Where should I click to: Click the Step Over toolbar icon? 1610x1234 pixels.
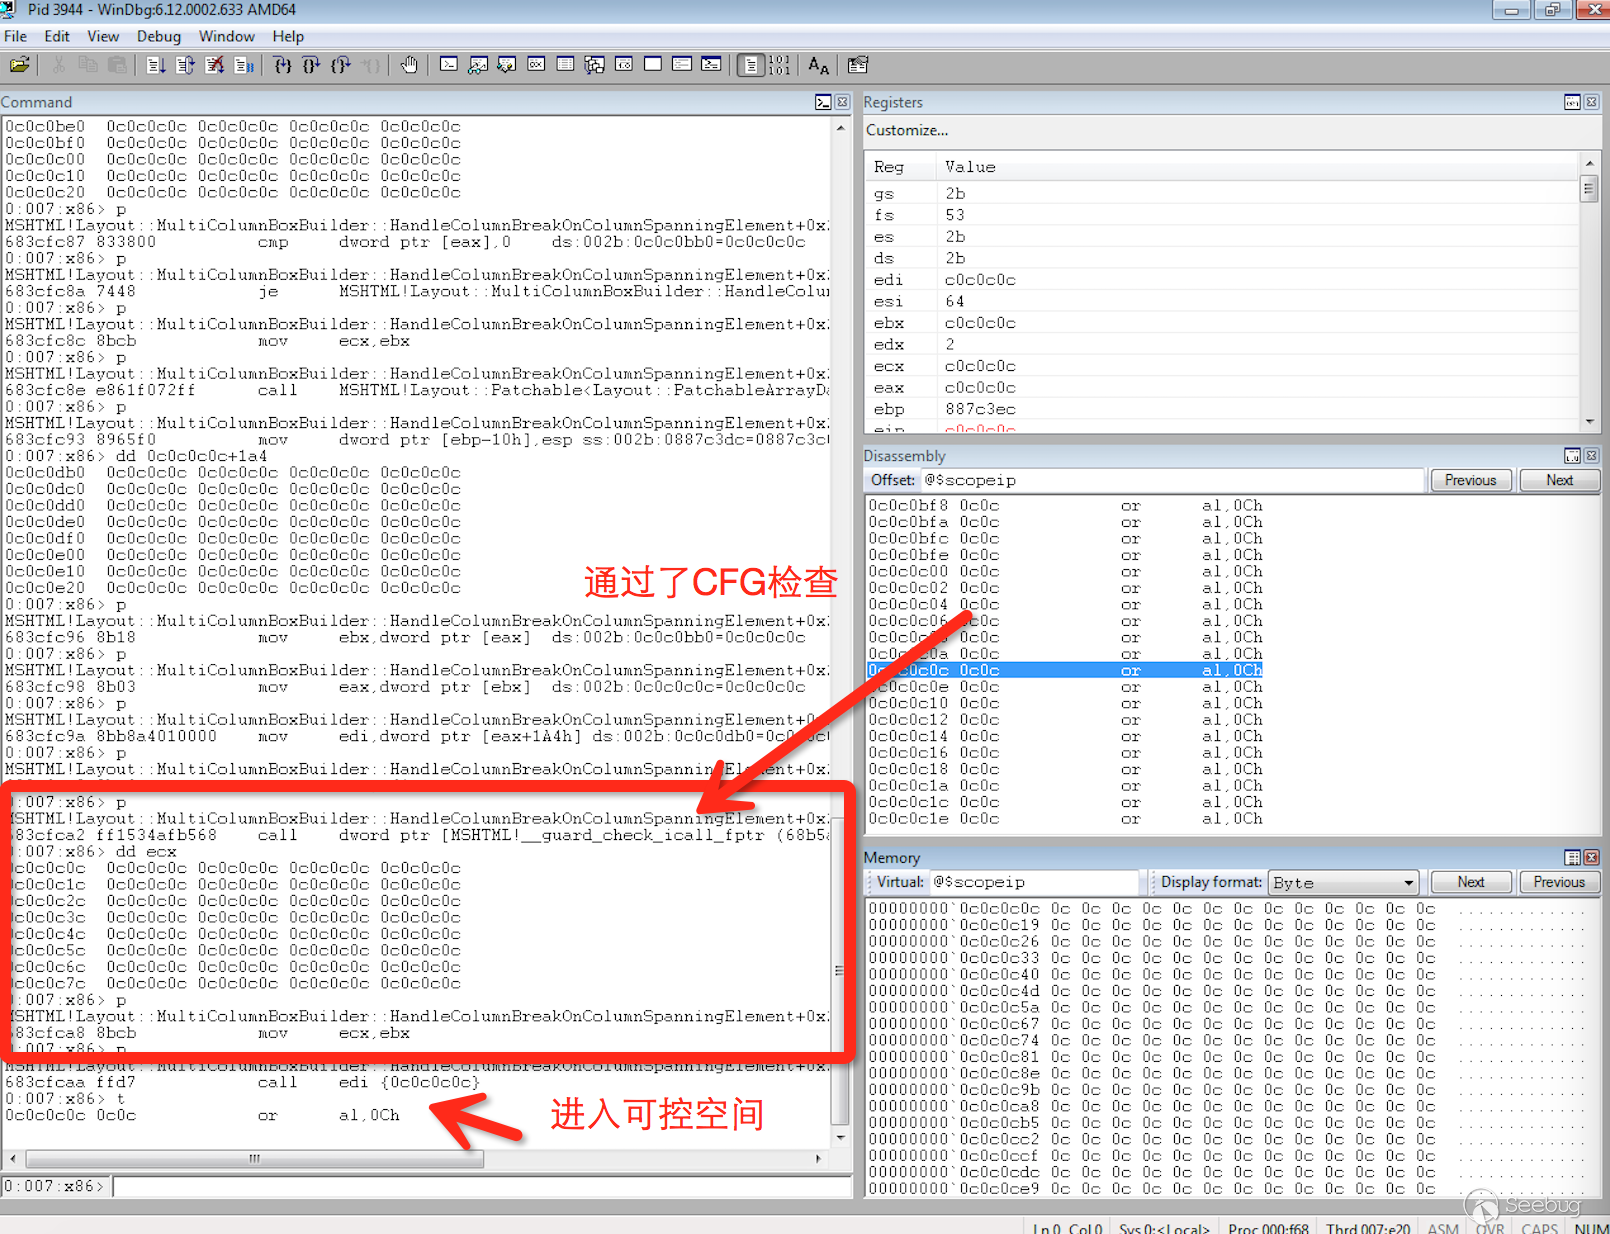click(x=312, y=65)
